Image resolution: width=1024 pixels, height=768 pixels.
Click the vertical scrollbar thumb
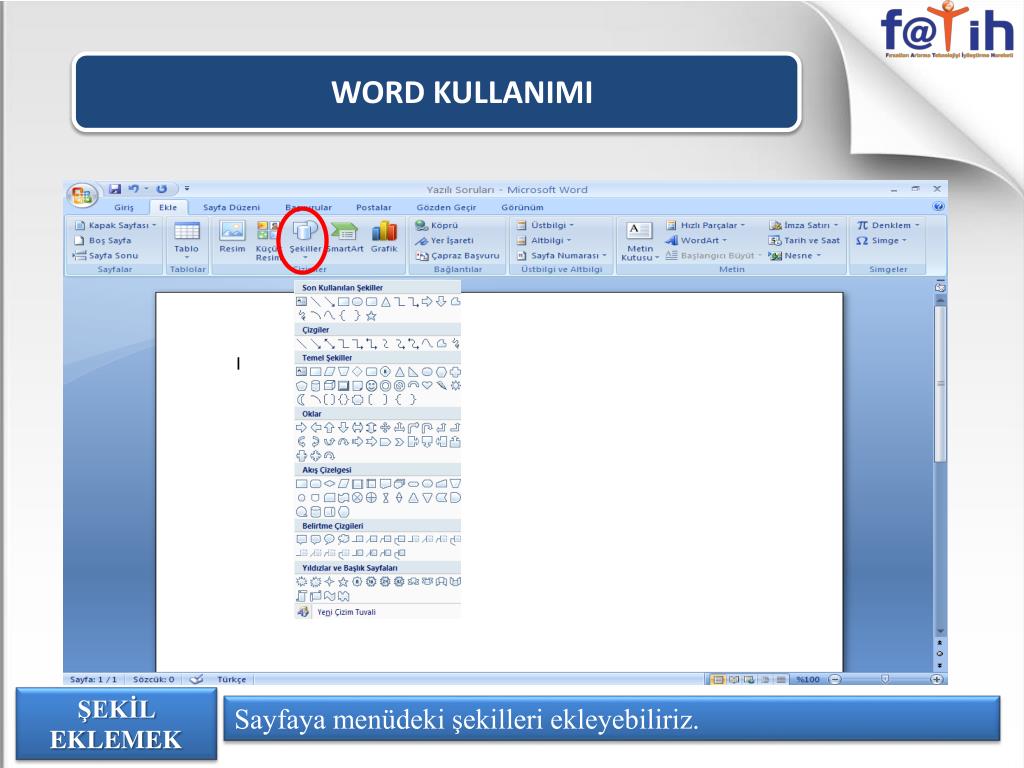(x=940, y=384)
